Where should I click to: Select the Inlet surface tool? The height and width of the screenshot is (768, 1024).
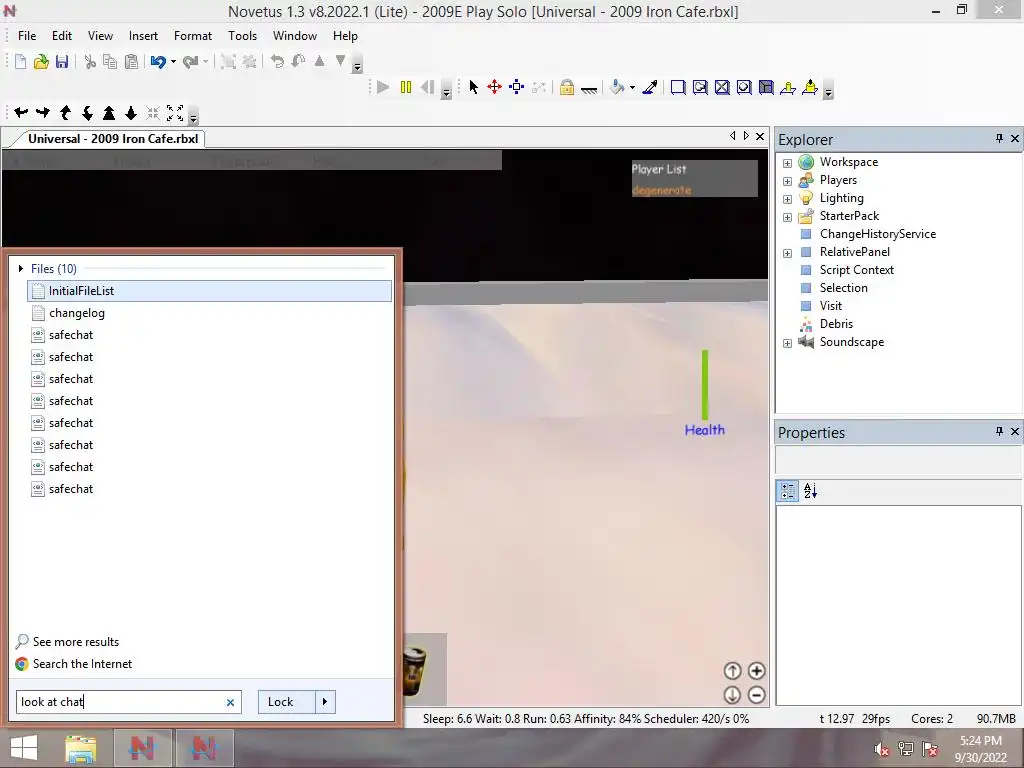[766, 88]
